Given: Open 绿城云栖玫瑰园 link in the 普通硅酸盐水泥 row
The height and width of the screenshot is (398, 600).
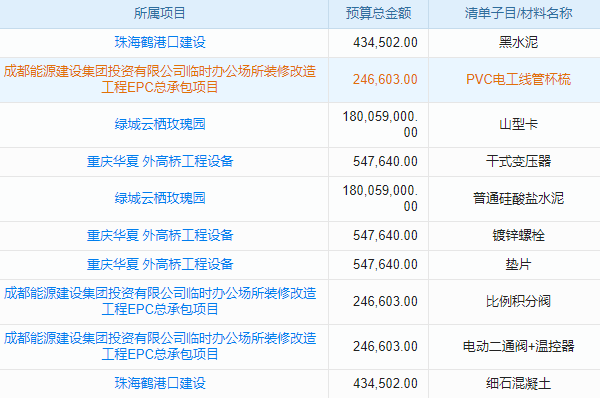Looking at the screenshot, I should point(160,198).
